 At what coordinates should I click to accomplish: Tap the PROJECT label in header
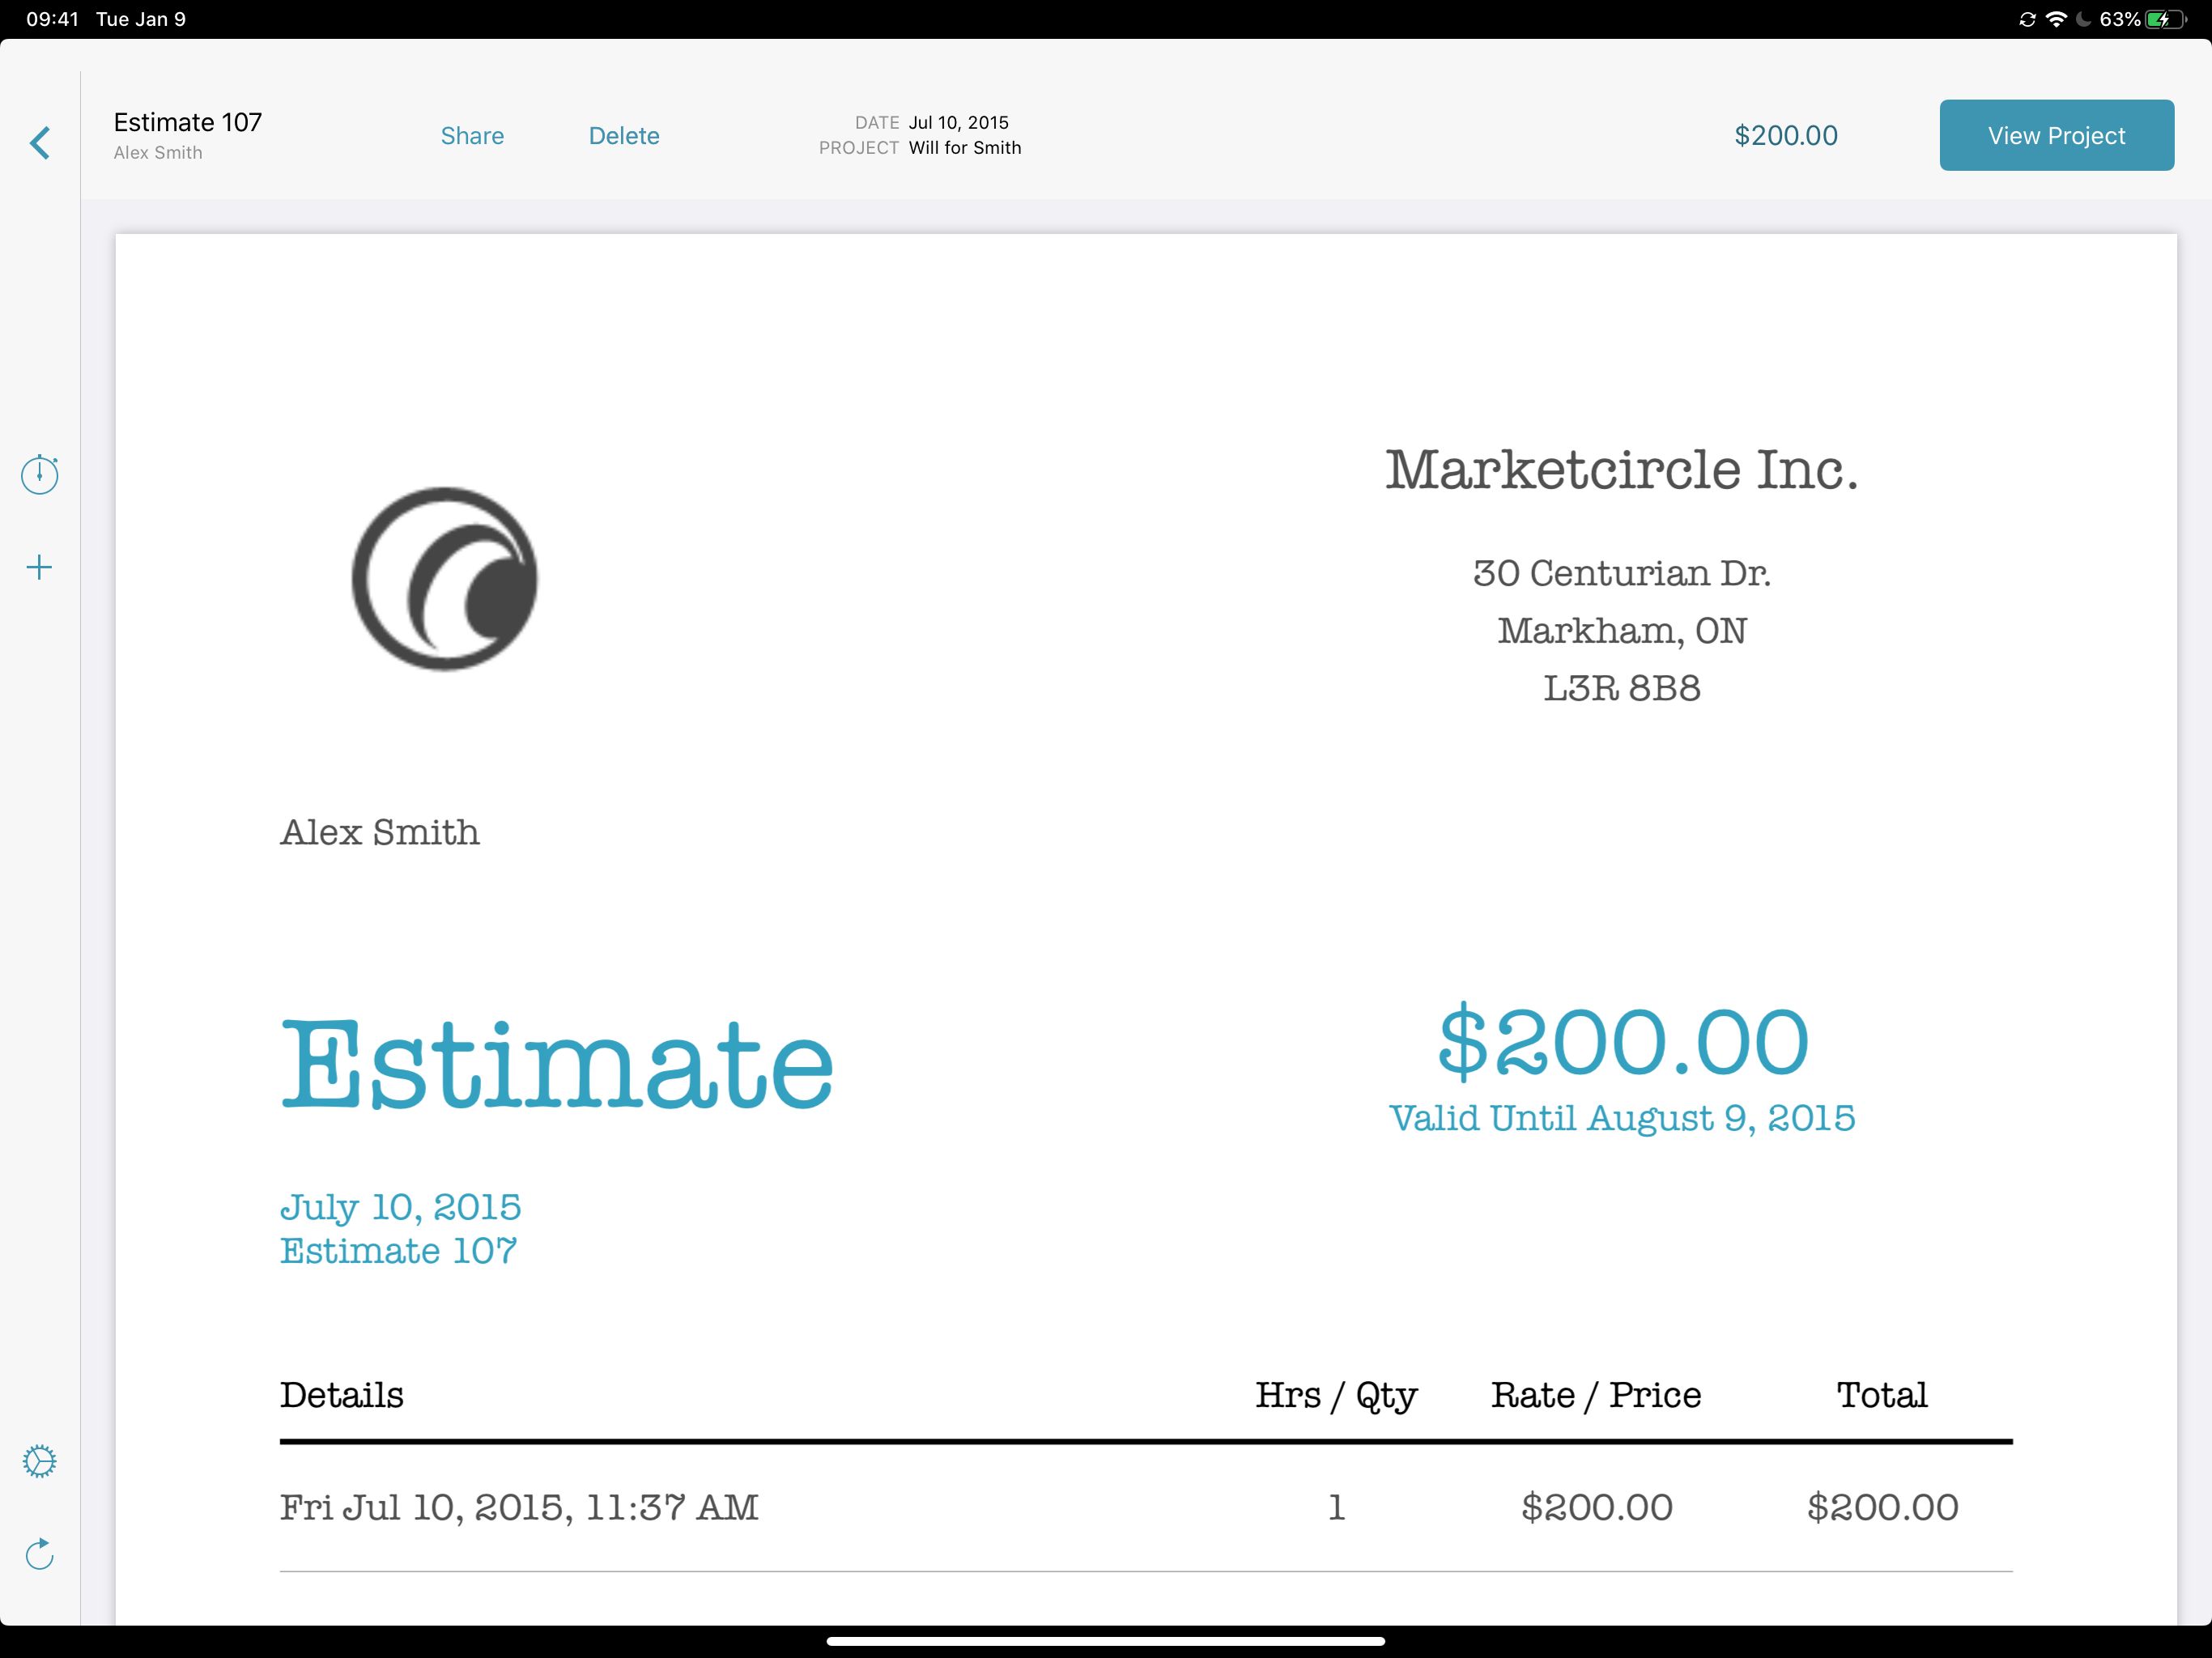859,148
